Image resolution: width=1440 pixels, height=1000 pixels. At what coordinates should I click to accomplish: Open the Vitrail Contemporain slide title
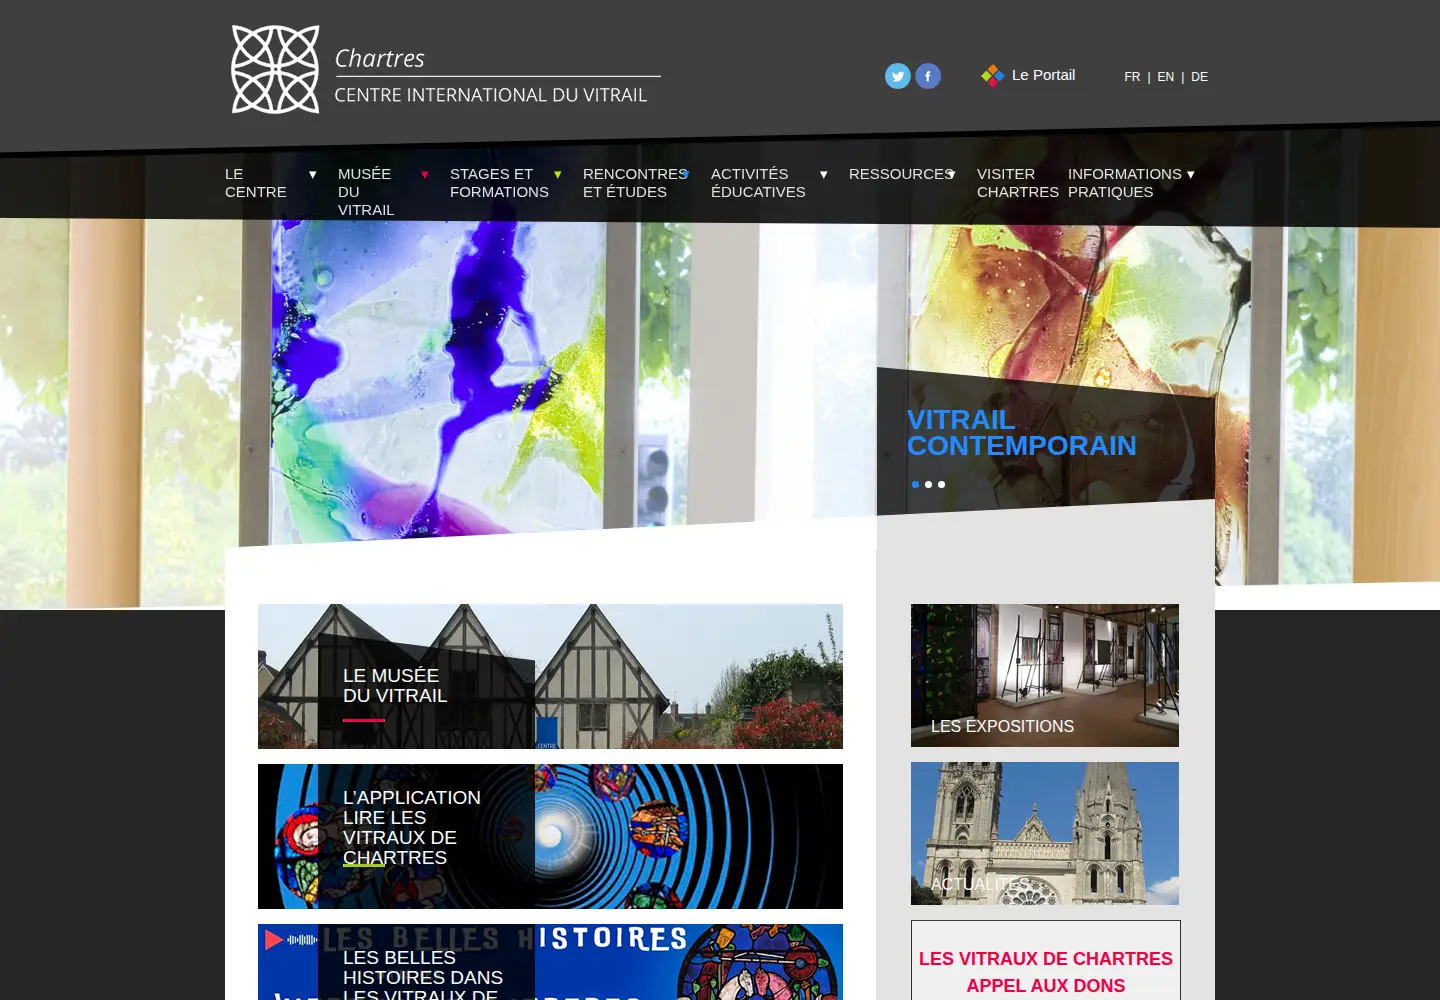(1021, 433)
